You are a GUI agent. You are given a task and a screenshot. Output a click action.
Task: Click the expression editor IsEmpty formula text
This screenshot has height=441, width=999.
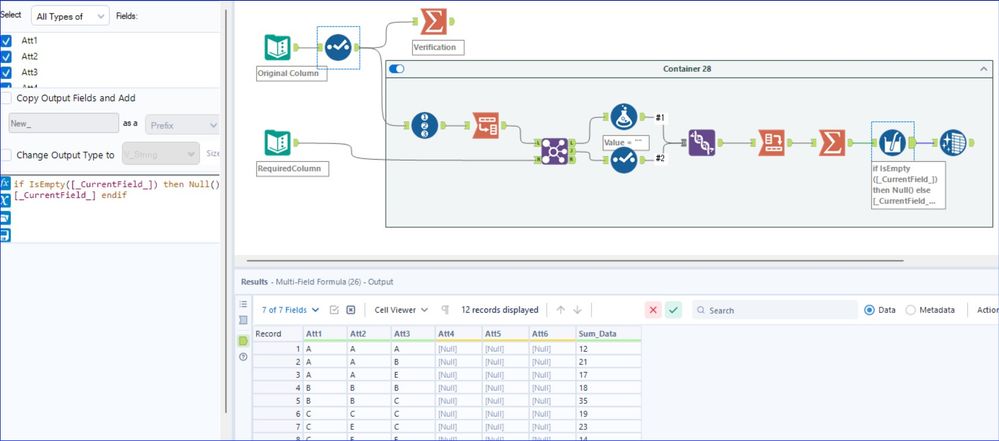[116, 190]
